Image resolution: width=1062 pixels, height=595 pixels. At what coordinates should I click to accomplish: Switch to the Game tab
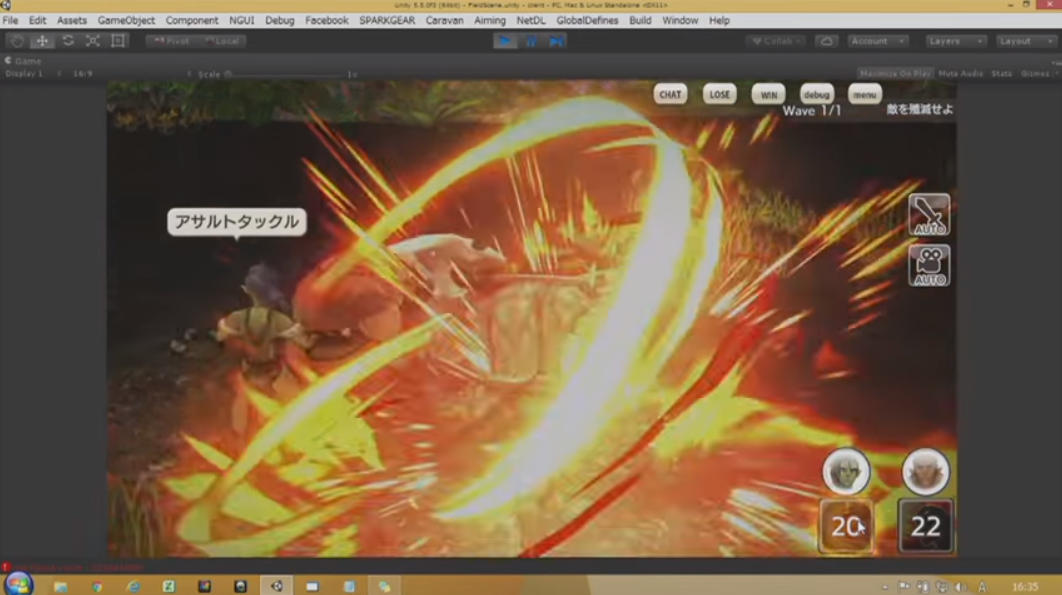pyautogui.click(x=24, y=61)
